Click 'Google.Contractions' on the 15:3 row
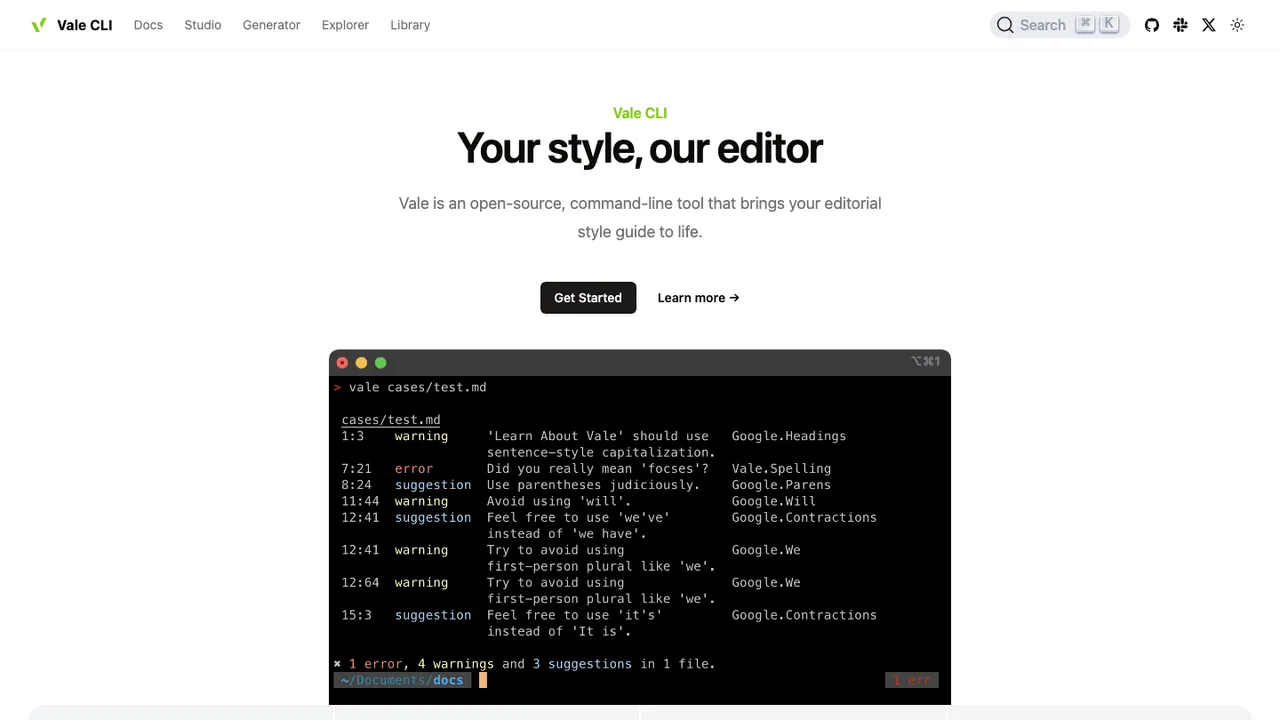The height and width of the screenshot is (720, 1280). tap(804, 615)
